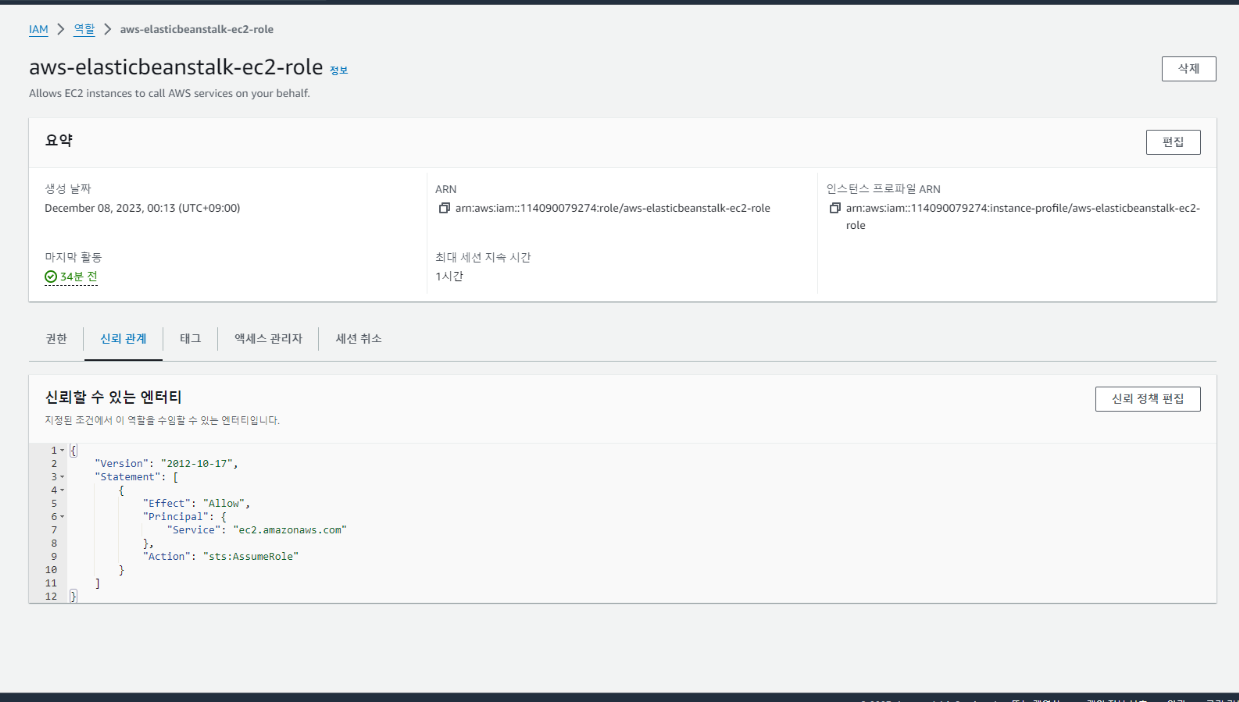1239x702 pixels.
Task: Select the role ARN value text
Action: point(613,208)
